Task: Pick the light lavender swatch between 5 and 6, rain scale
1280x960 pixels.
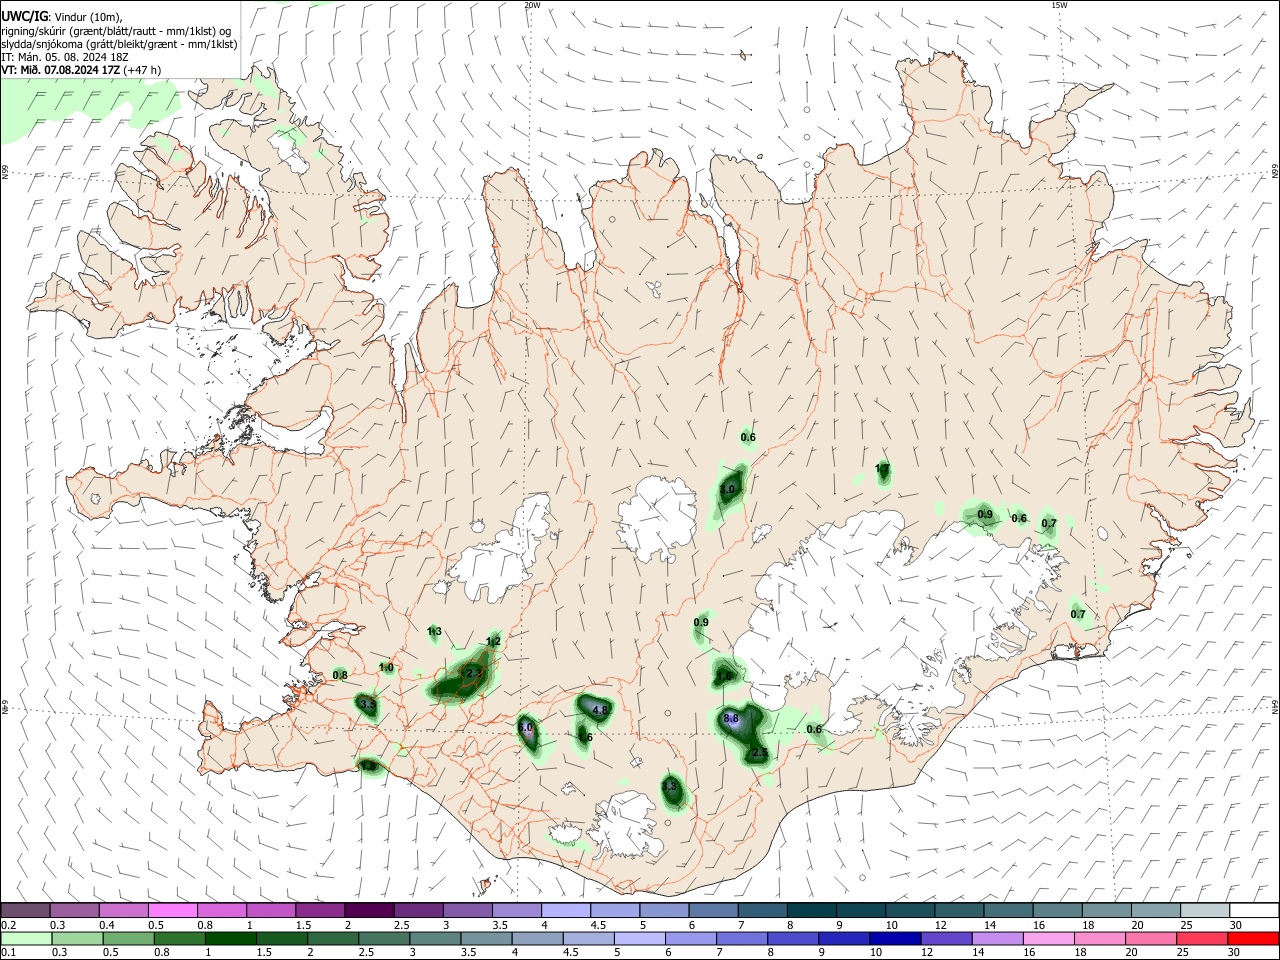Action: coord(638,938)
